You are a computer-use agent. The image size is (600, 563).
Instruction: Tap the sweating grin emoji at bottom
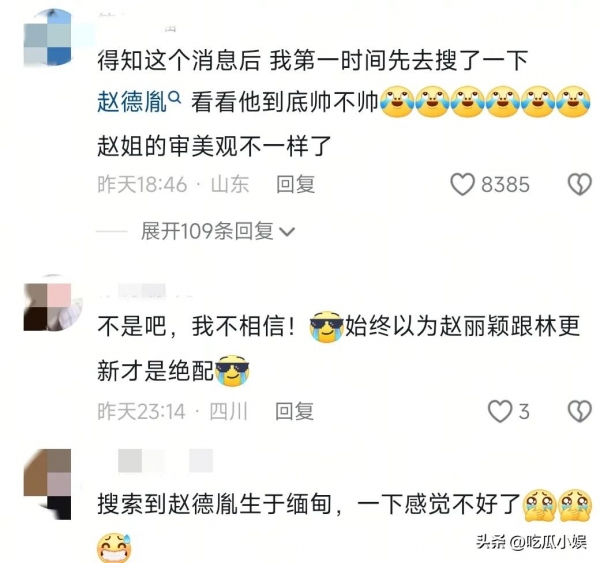114,548
